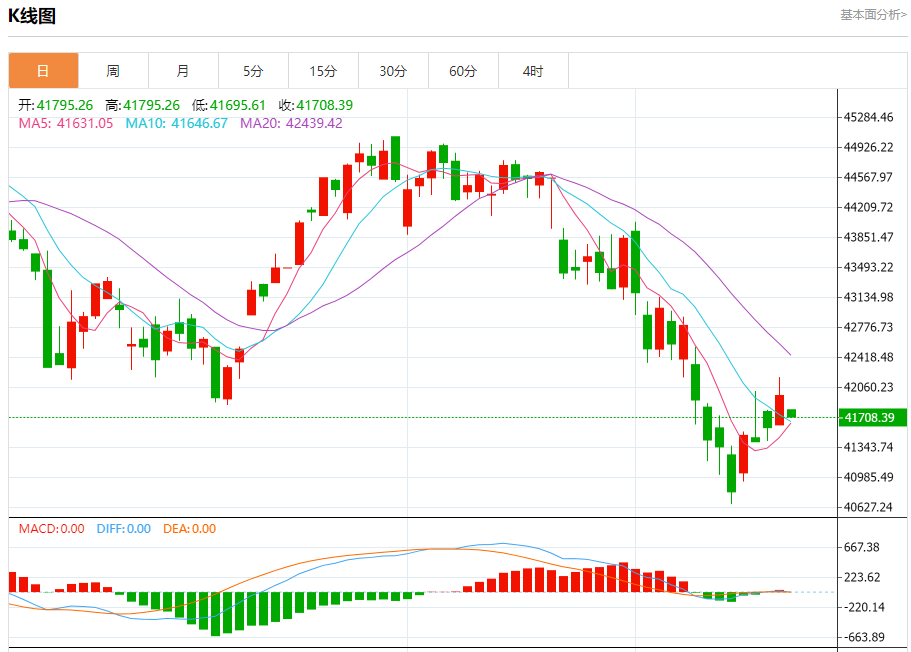Click the 44926.22 price axis label
911x652 pixels.
869,147
